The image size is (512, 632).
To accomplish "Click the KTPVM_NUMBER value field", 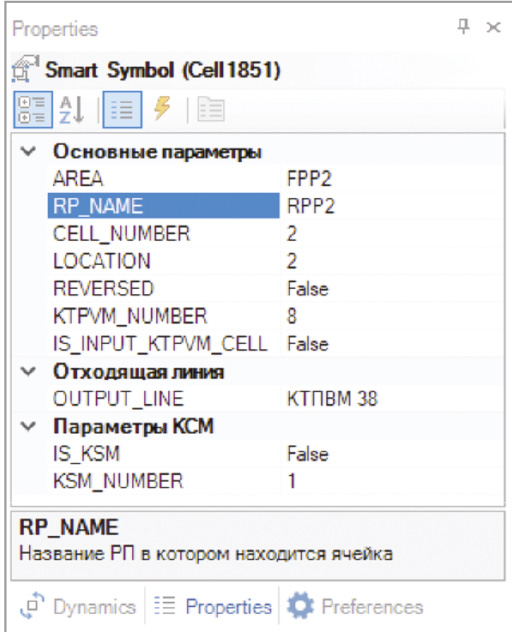I will (392, 316).
